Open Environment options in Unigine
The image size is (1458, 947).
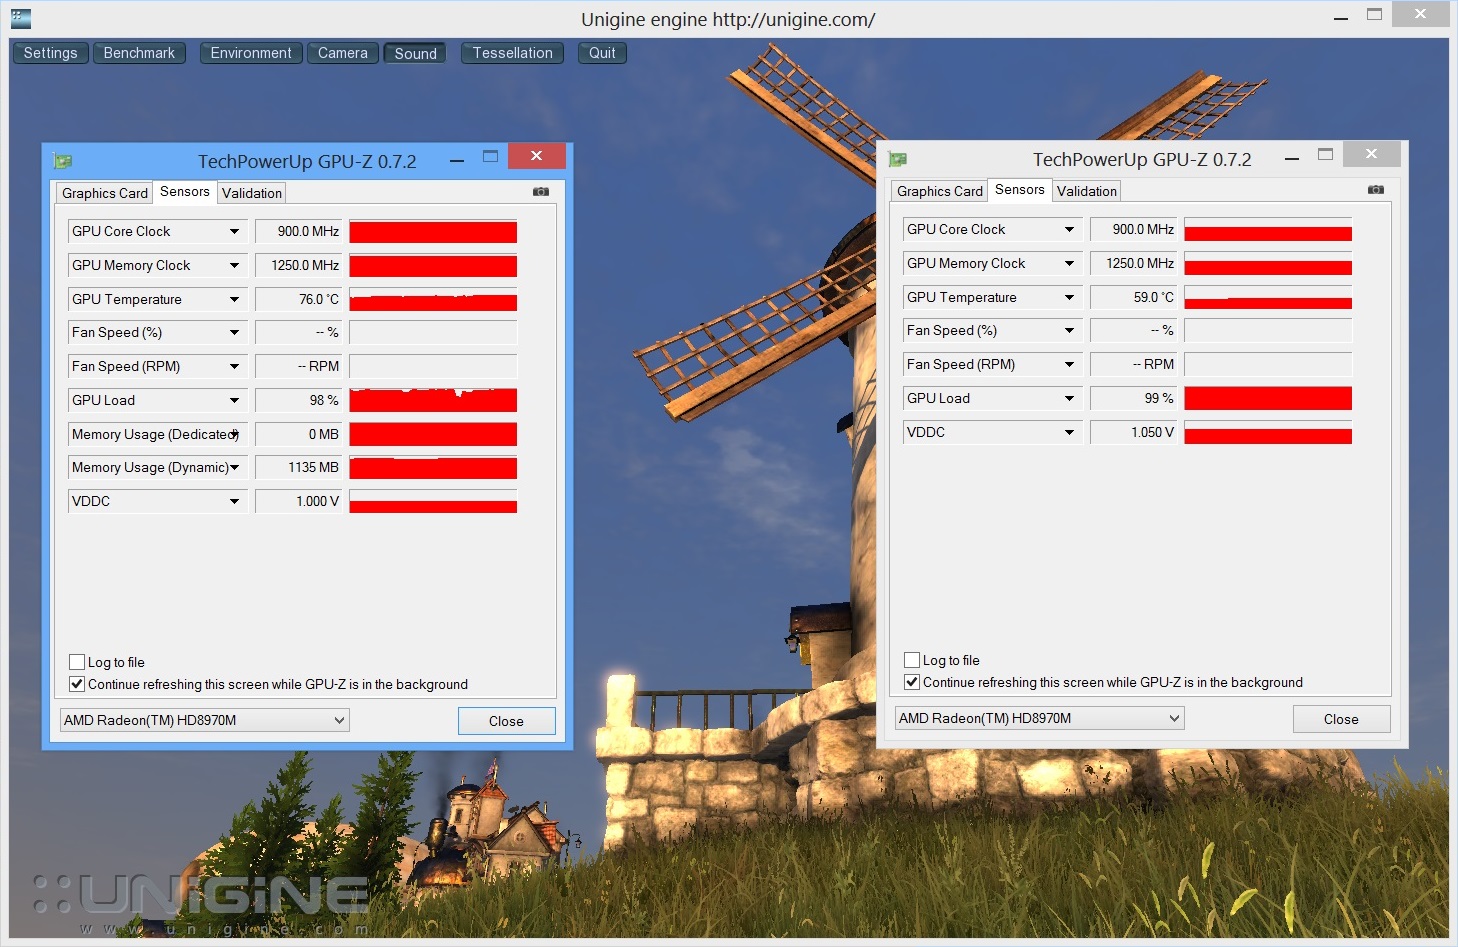(251, 53)
